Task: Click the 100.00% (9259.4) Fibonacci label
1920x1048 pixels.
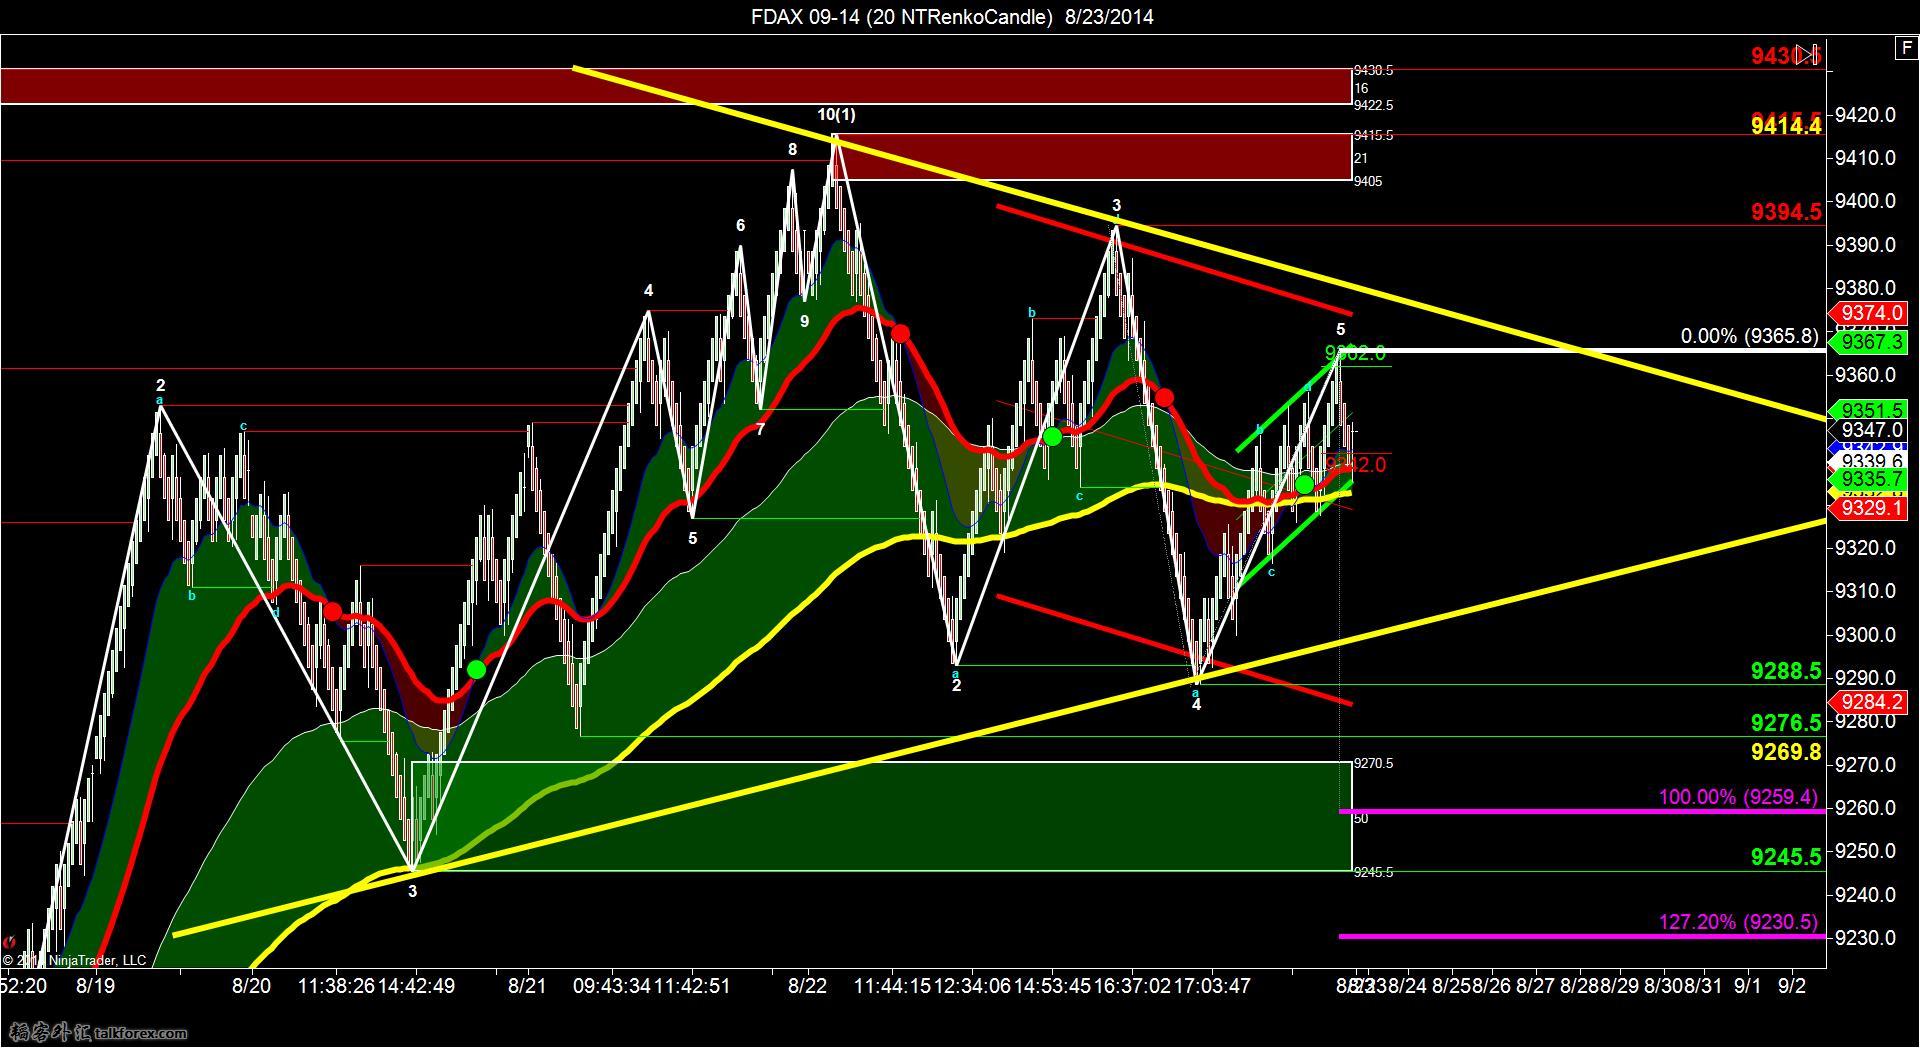Action: click(x=1738, y=797)
